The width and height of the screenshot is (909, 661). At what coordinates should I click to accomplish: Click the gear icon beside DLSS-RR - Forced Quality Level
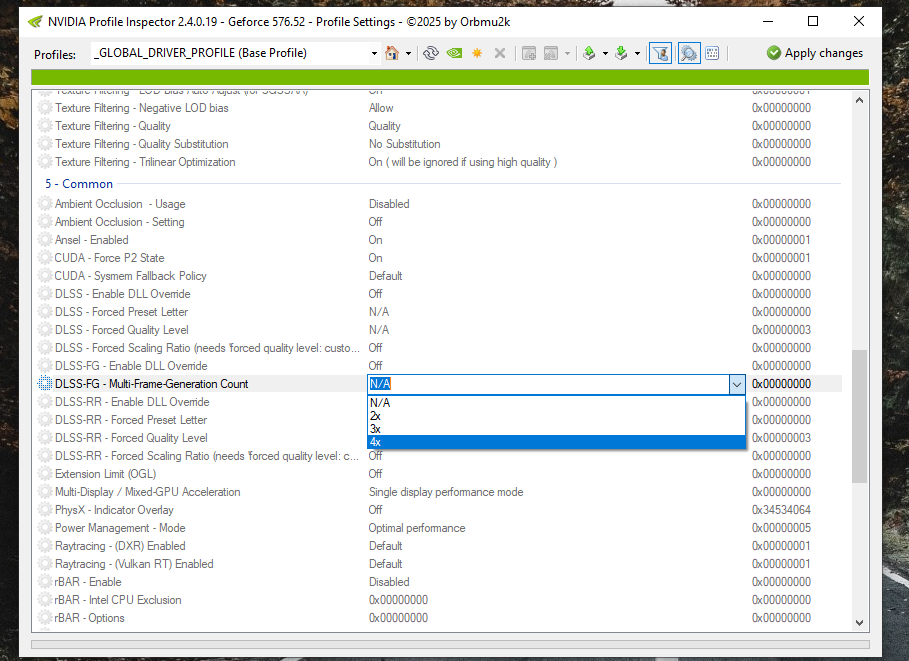[45, 438]
